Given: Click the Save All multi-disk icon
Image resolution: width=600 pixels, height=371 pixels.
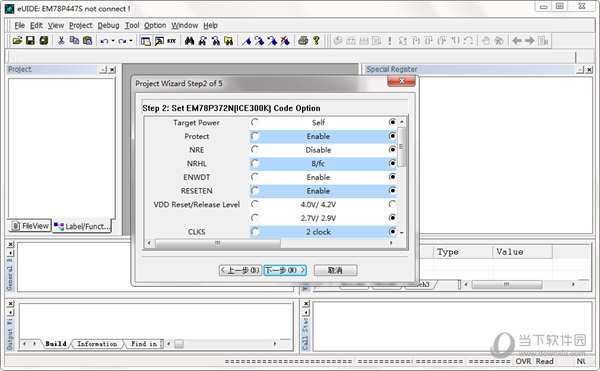Looking at the screenshot, I should [x=44, y=40].
